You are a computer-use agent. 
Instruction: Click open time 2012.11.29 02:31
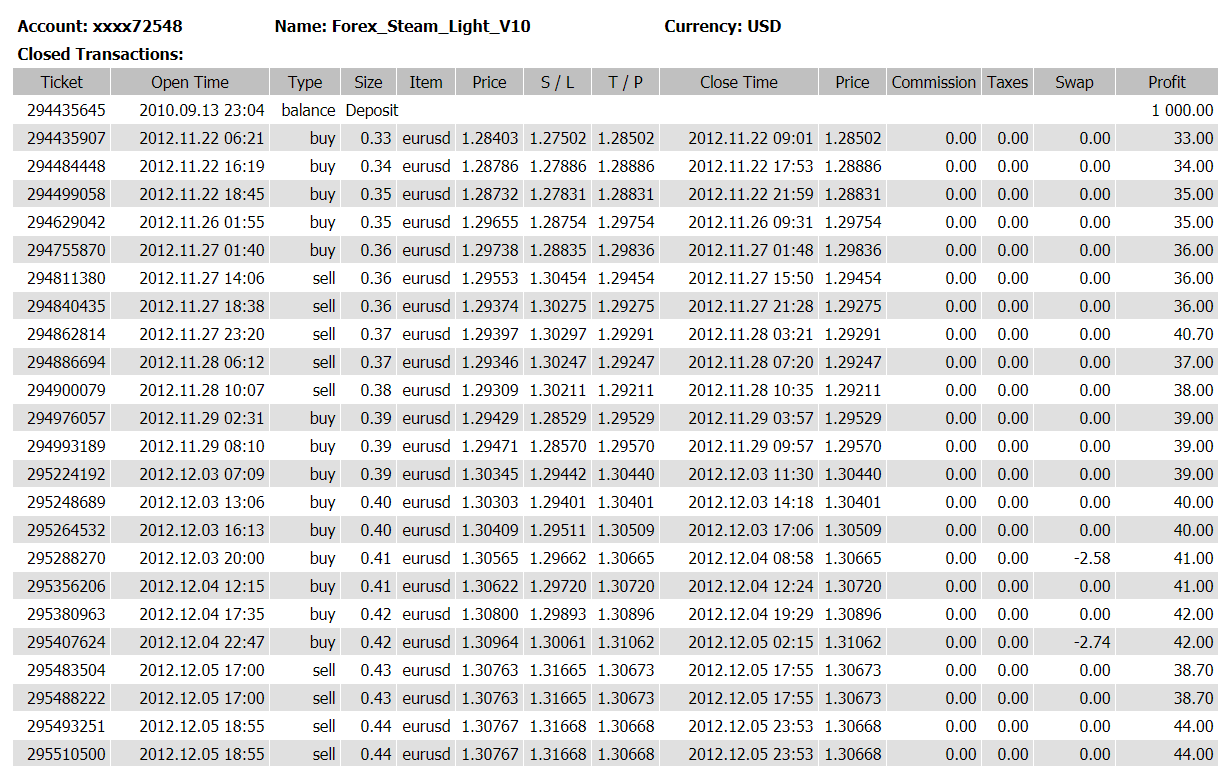(x=202, y=418)
